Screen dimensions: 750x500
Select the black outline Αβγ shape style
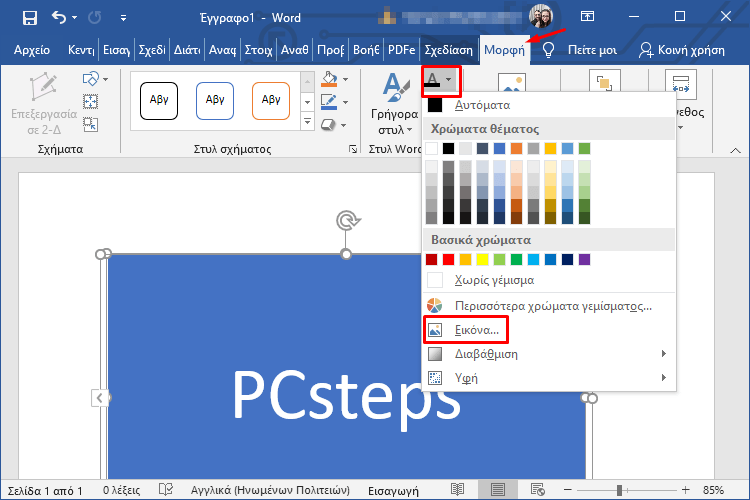pos(159,100)
